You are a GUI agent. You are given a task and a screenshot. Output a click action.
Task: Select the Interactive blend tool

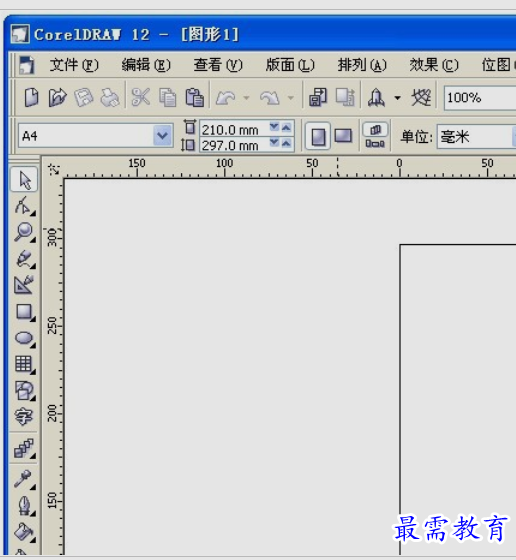pyautogui.click(x=24, y=448)
